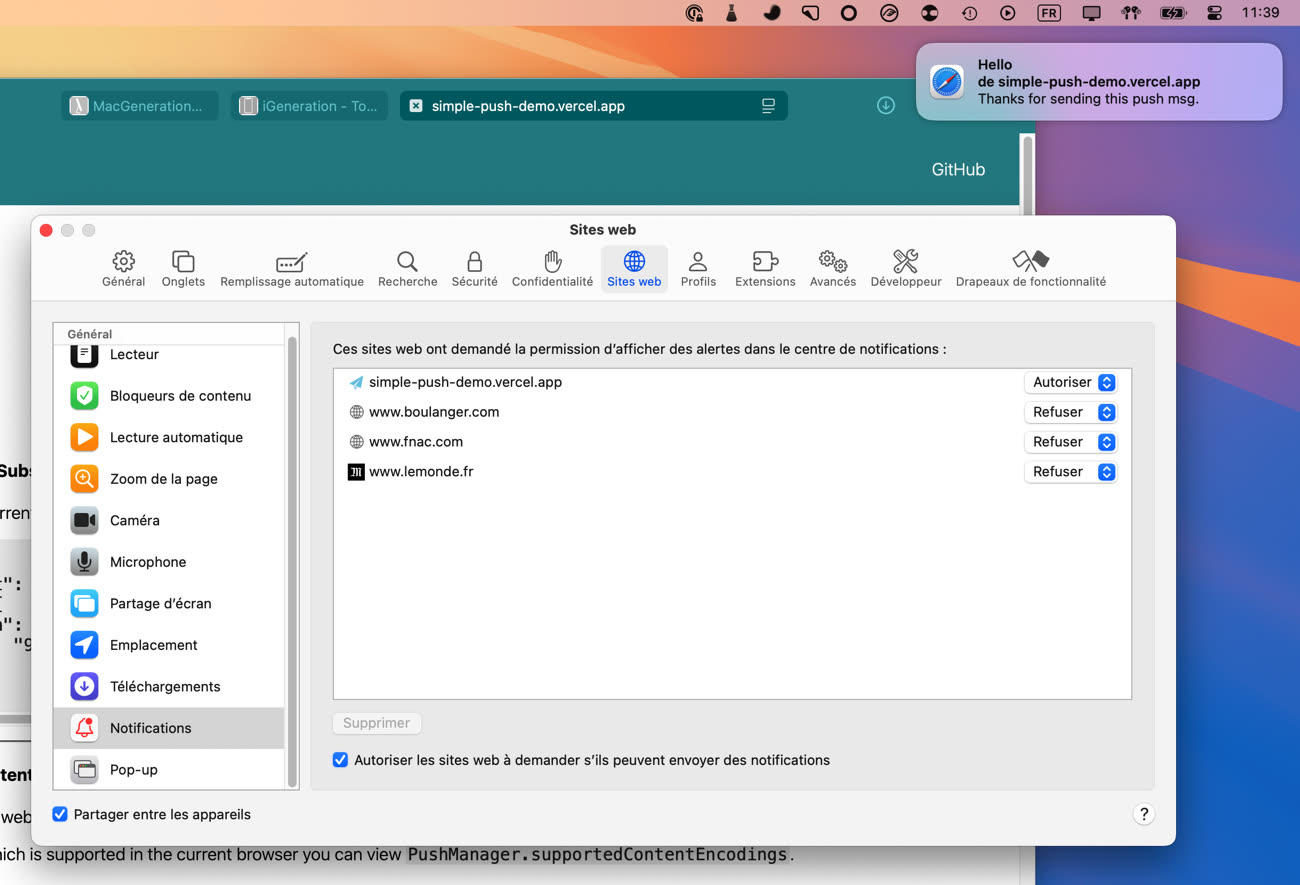
Task: Open FR input source menu
Action: pos(1049,13)
